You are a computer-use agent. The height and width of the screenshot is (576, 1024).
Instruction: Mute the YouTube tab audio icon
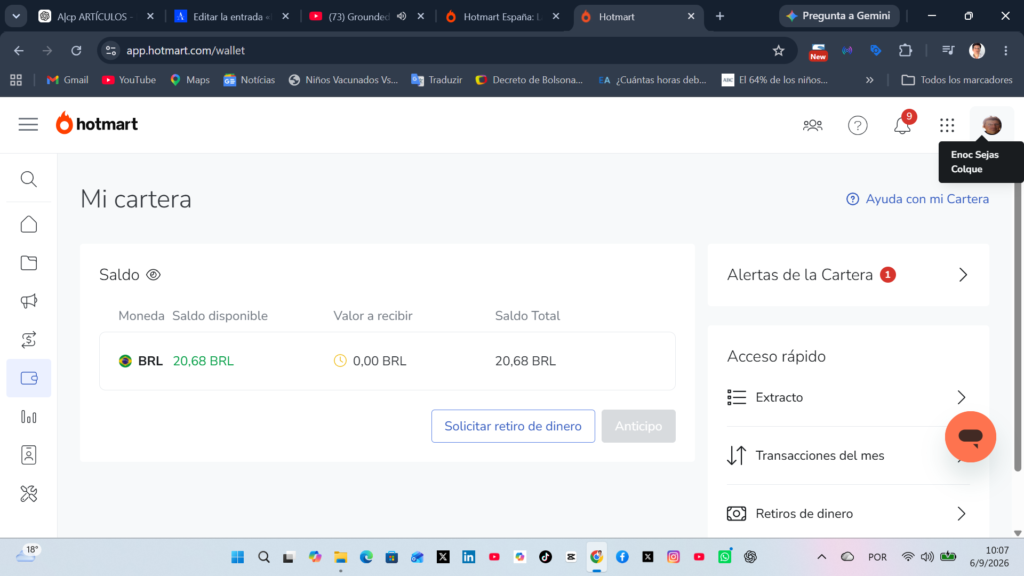[402, 16]
